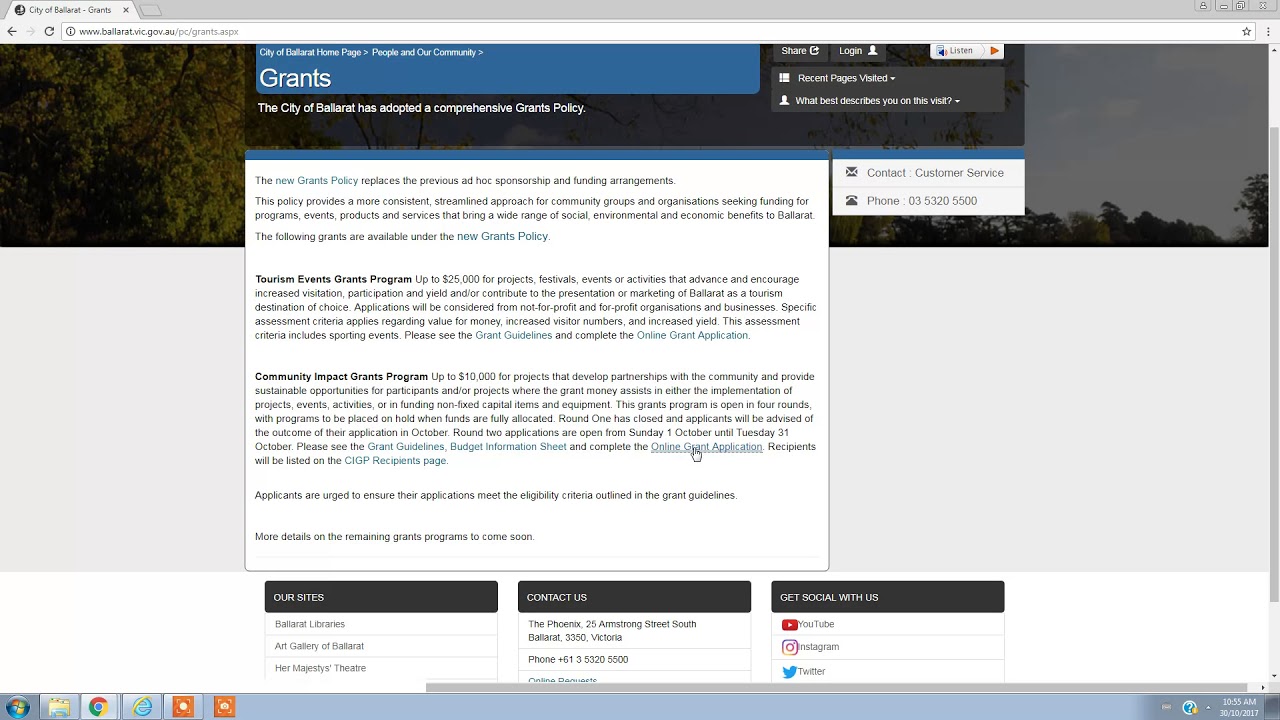This screenshot has height=720, width=1280.
Task: Click the Share button
Action: click(x=800, y=51)
